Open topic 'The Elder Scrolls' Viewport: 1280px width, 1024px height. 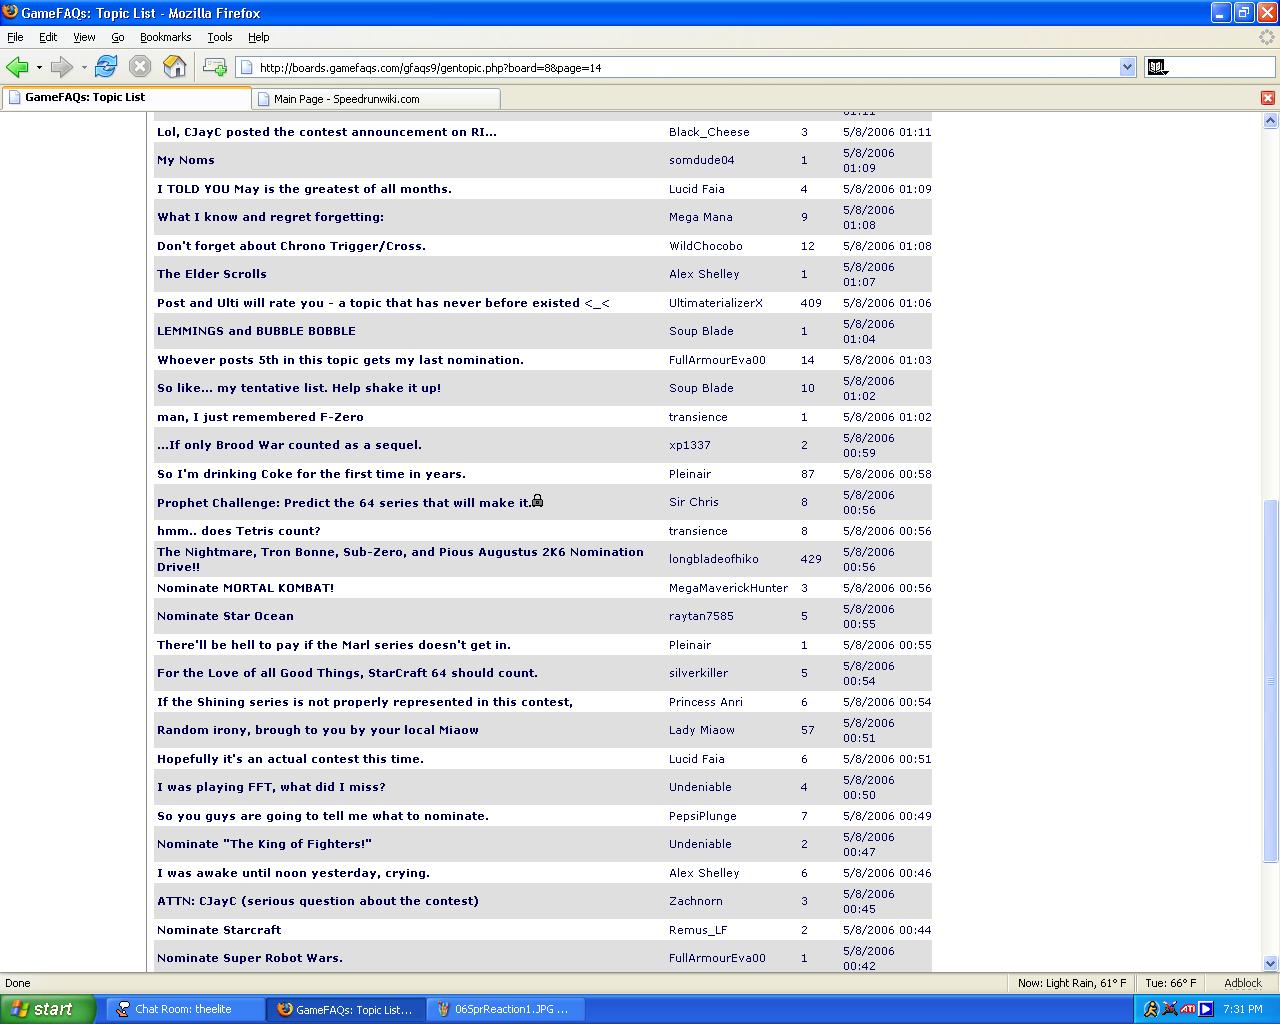[x=211, y=274]
